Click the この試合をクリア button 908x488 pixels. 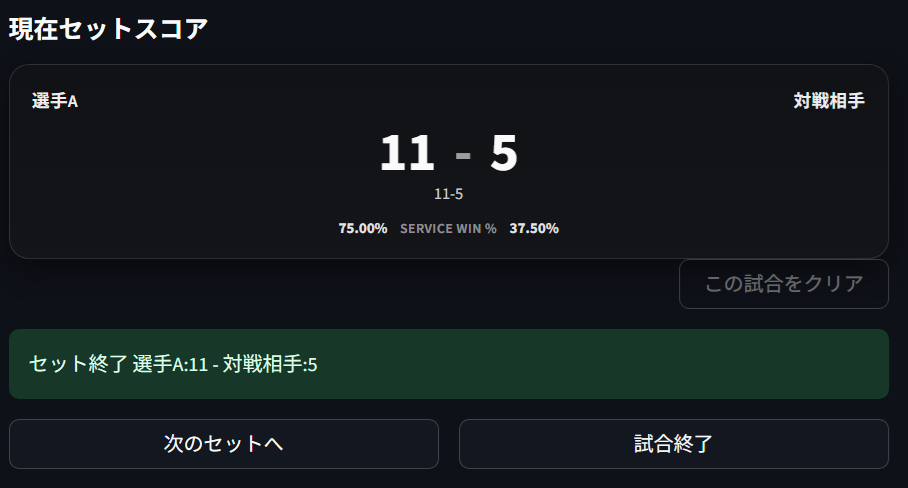(x=784, y=284)
